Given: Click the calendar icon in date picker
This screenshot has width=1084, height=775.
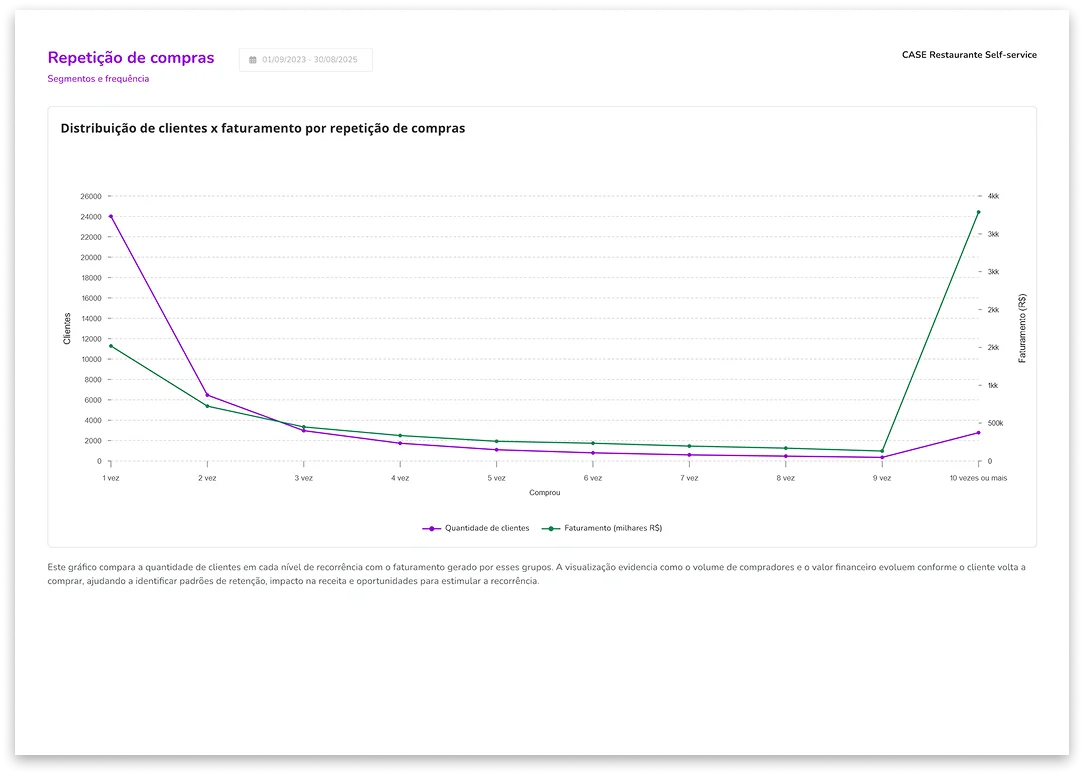Looking at the screenshot, I should click(252, 60).
